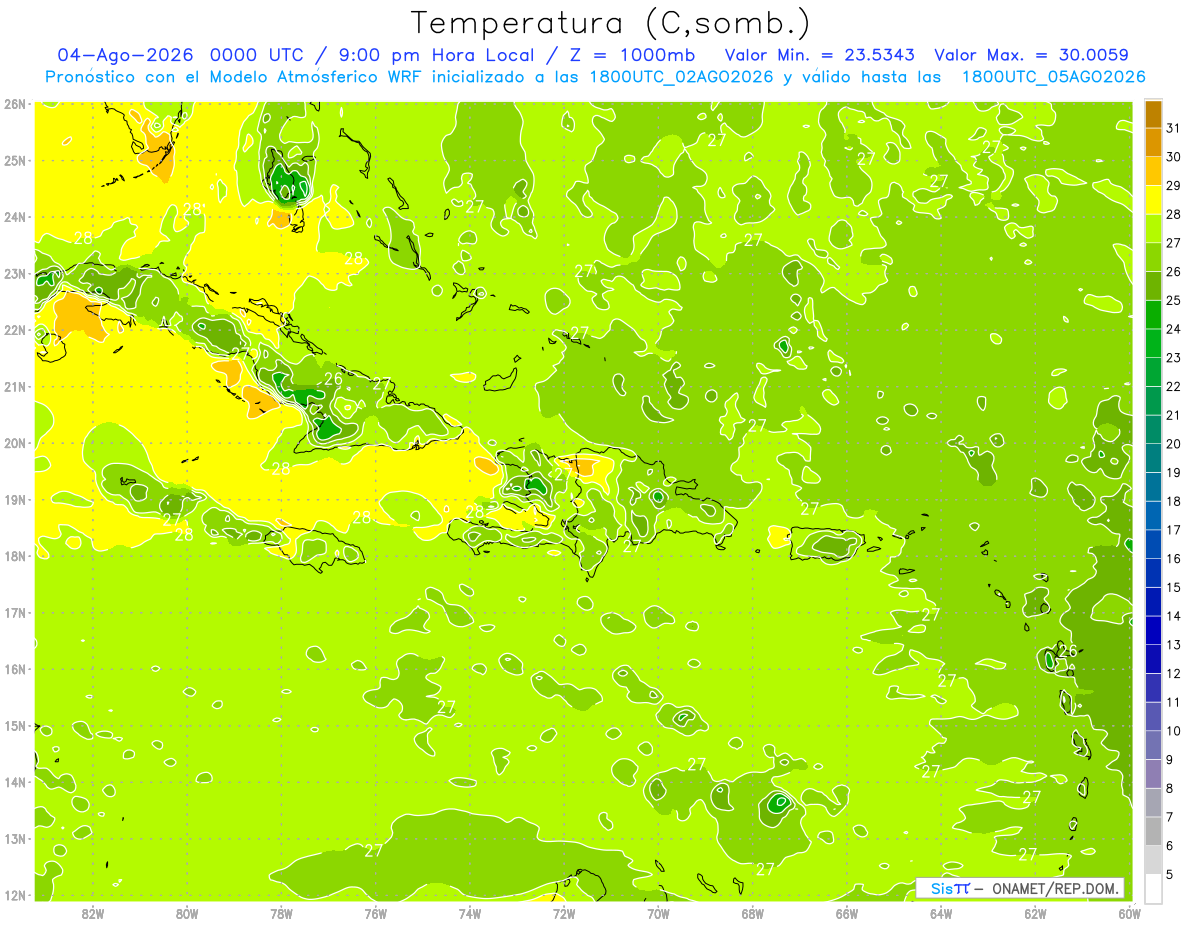This screenshot has height=927, width=1200.
Task: Click the color scale value "22"
Action: (1174, 386)
